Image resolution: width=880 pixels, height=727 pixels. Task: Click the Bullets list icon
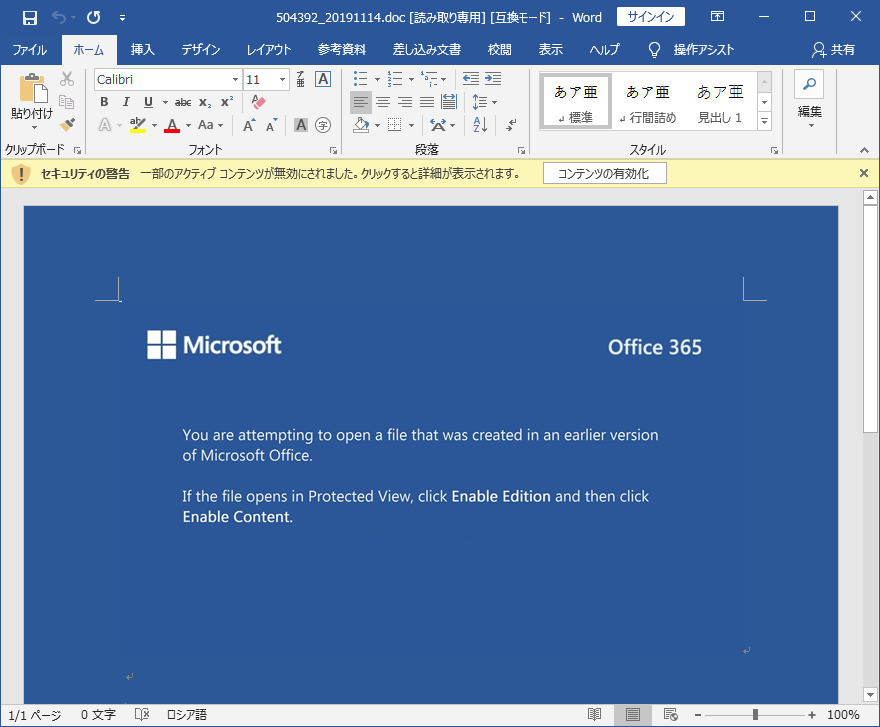click(360, 79)
